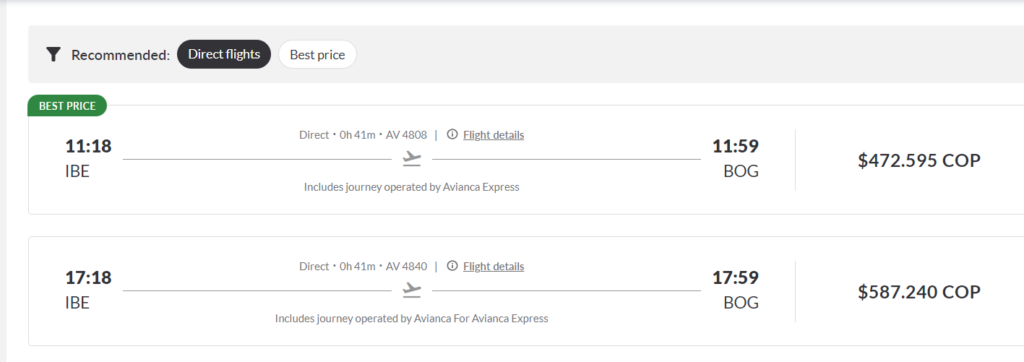
Task: Toggle the Direct flights filter
Action: pos(224,54)
